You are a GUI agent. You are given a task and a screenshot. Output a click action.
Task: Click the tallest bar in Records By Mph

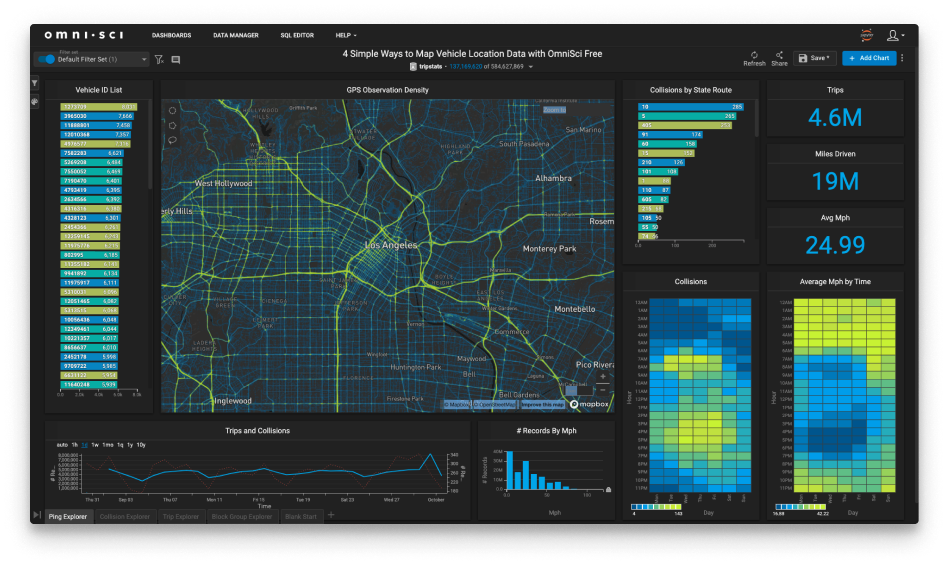pyautogui.click(x=510, y=470)
